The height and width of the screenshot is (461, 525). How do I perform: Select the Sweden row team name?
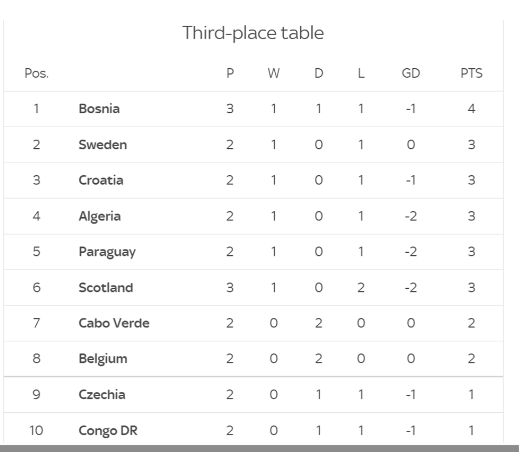click(x=103, y=145)
